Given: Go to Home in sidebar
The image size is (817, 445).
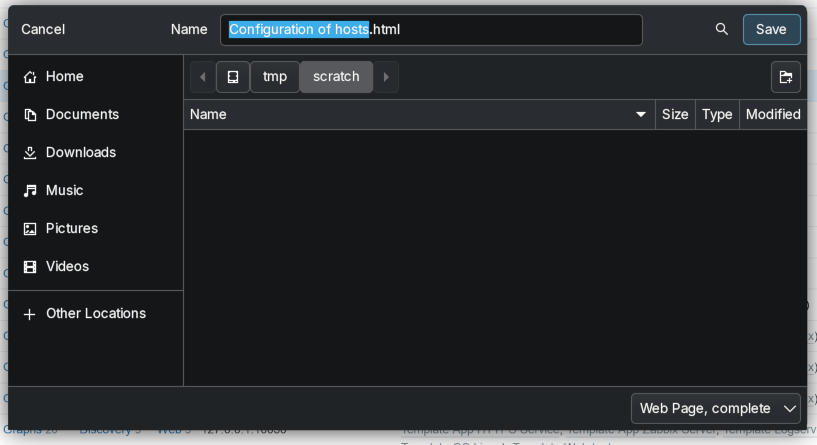Looking at the screenshot, I should click(x=96, y=77).
